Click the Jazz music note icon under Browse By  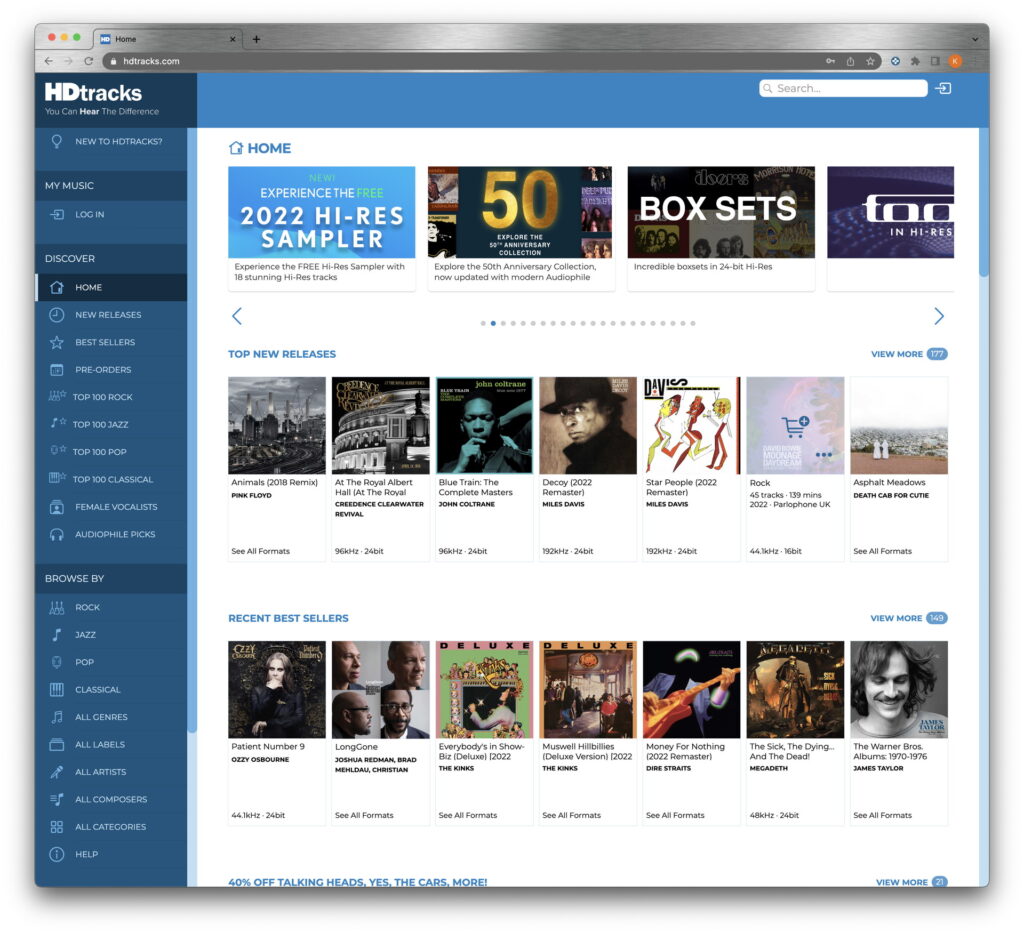click(57, 635)
